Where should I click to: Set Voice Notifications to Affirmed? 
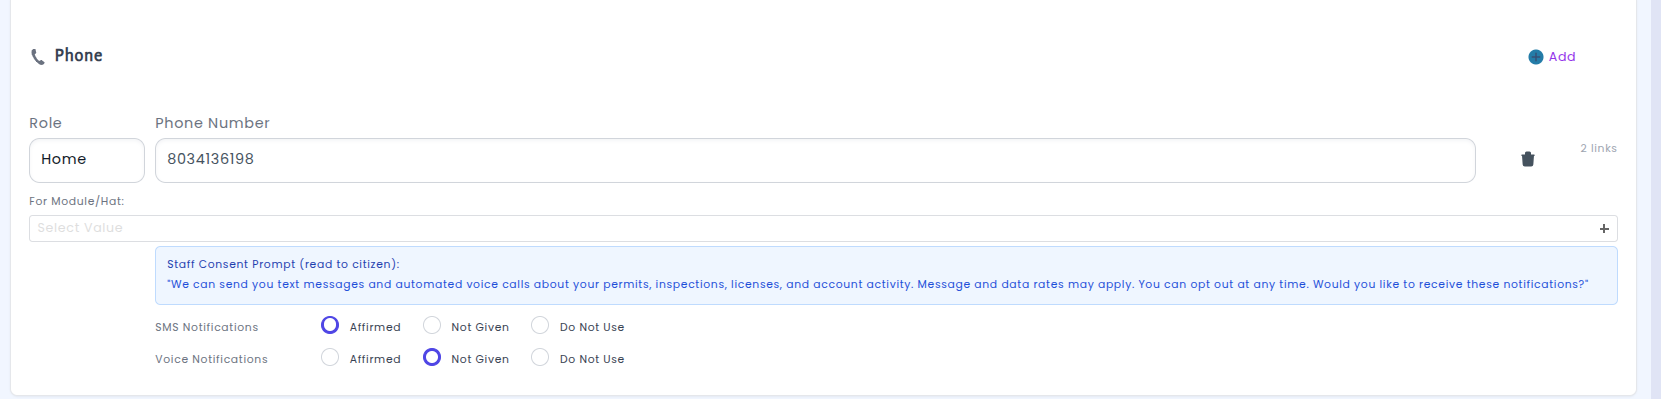pos(330,357)
